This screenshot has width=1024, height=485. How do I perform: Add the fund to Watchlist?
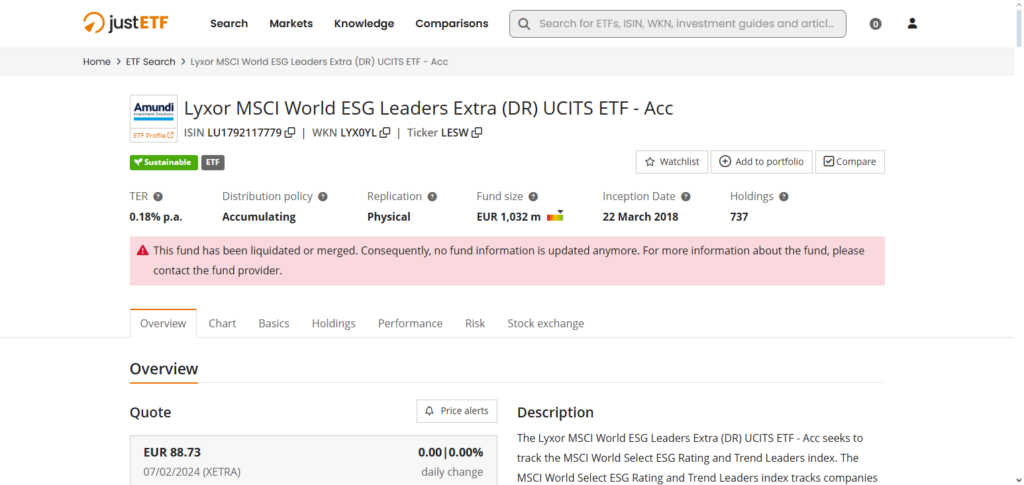coord(672,162)
